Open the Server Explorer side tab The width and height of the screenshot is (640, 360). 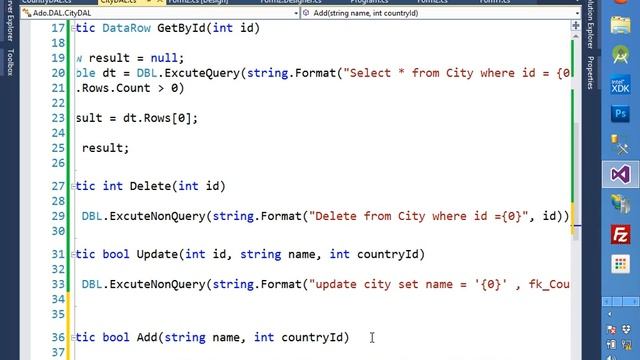tap(10, 20)
